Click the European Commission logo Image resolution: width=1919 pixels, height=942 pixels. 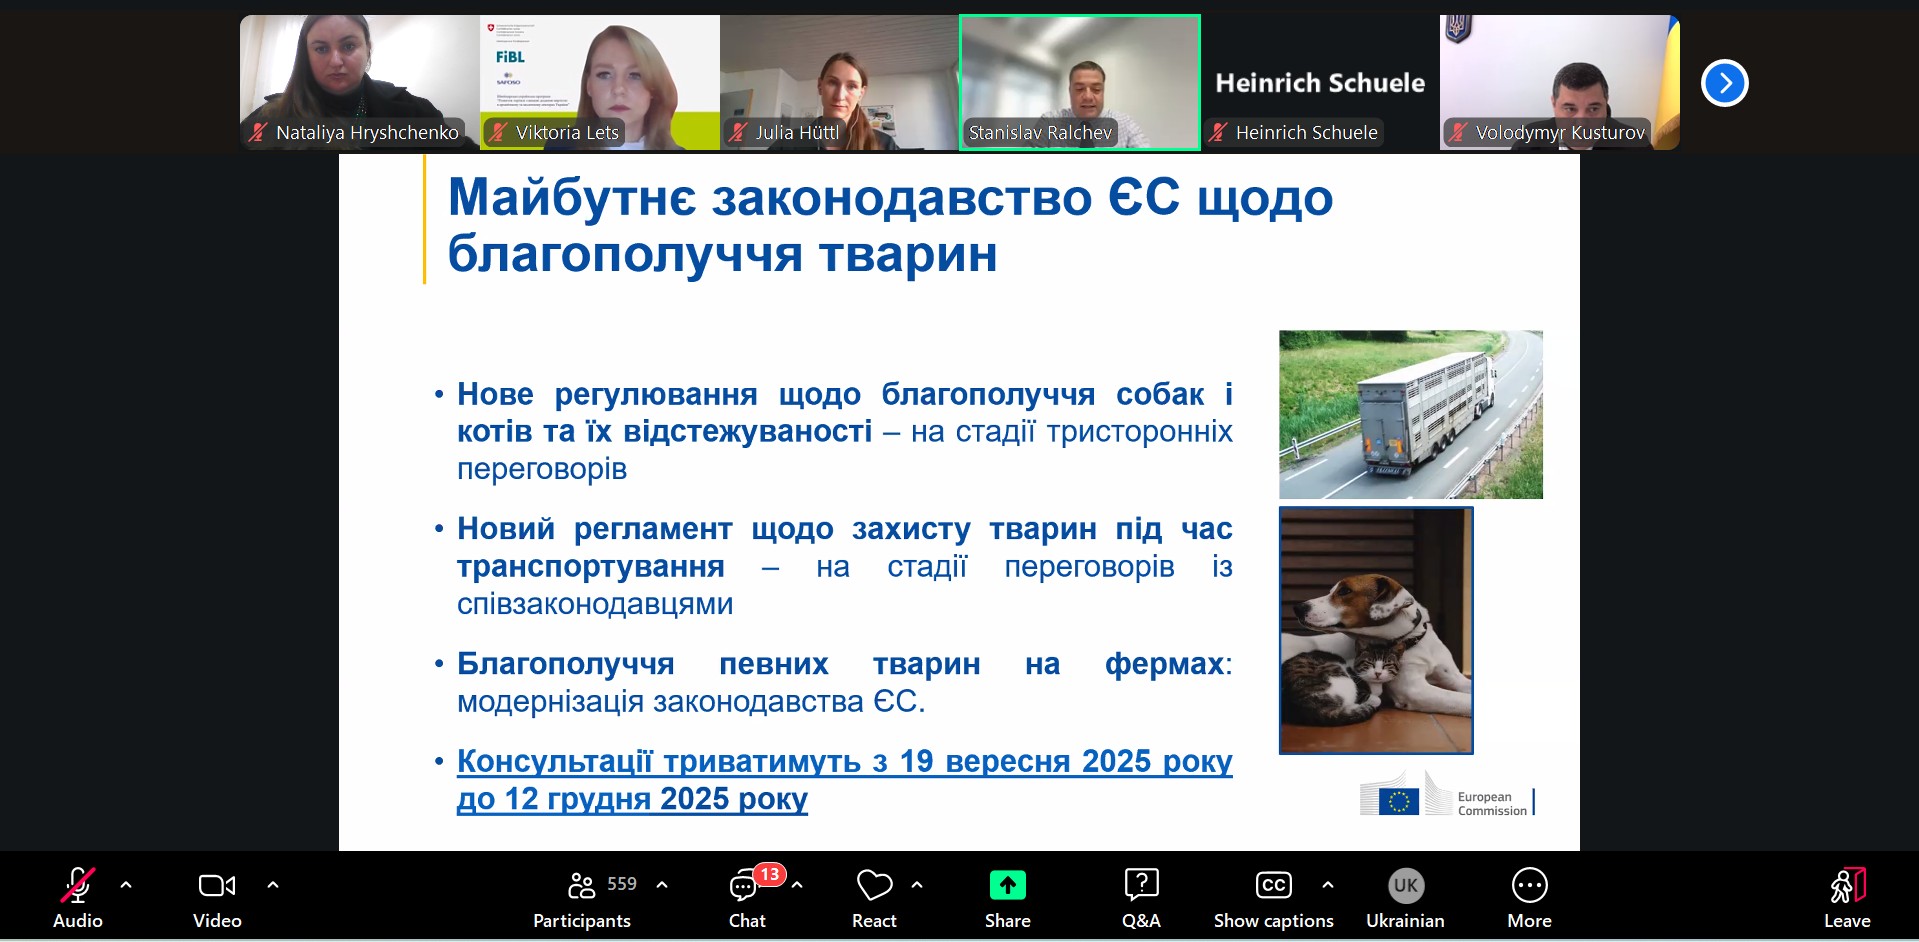1447,795
